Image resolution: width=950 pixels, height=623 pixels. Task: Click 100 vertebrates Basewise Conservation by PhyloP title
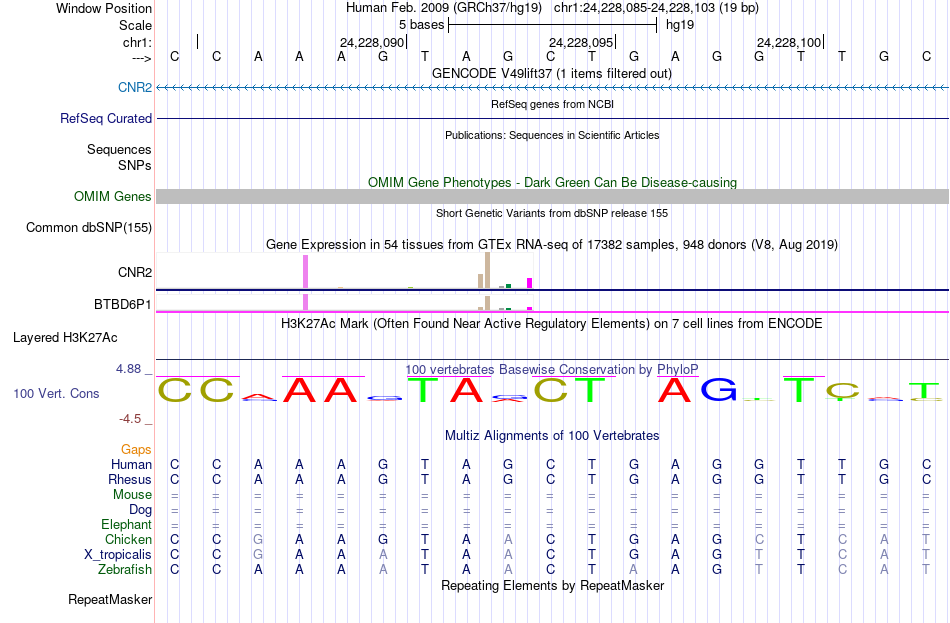click(x=552, y=369)
